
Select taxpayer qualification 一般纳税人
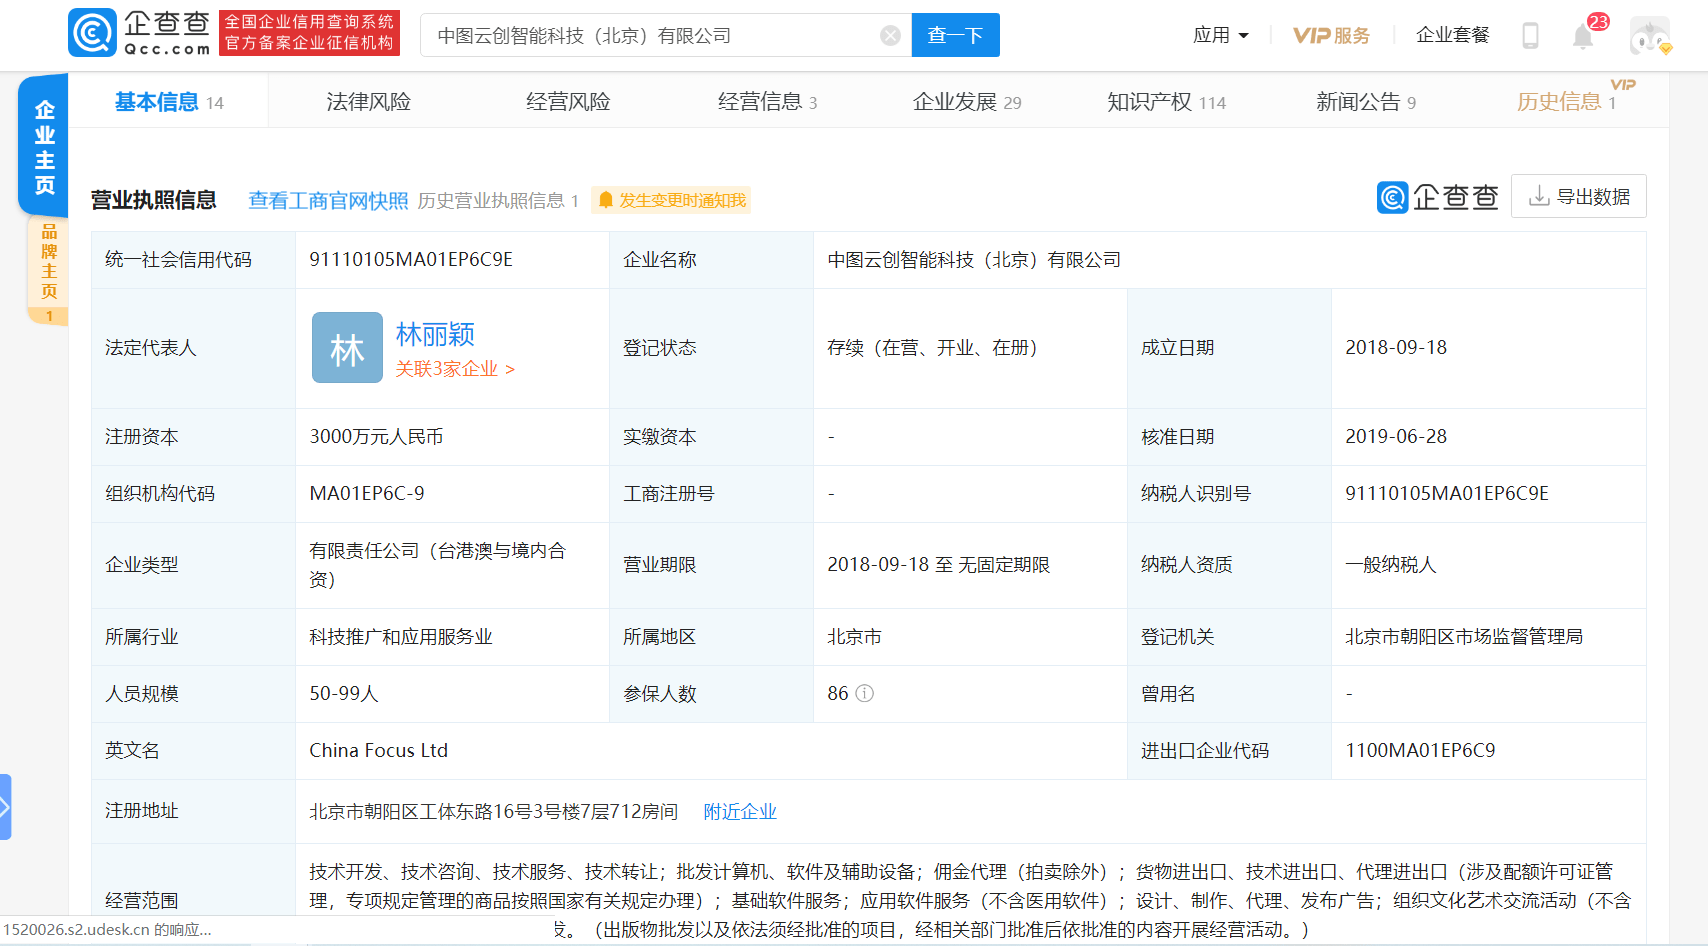click(x=1391, y=565)
